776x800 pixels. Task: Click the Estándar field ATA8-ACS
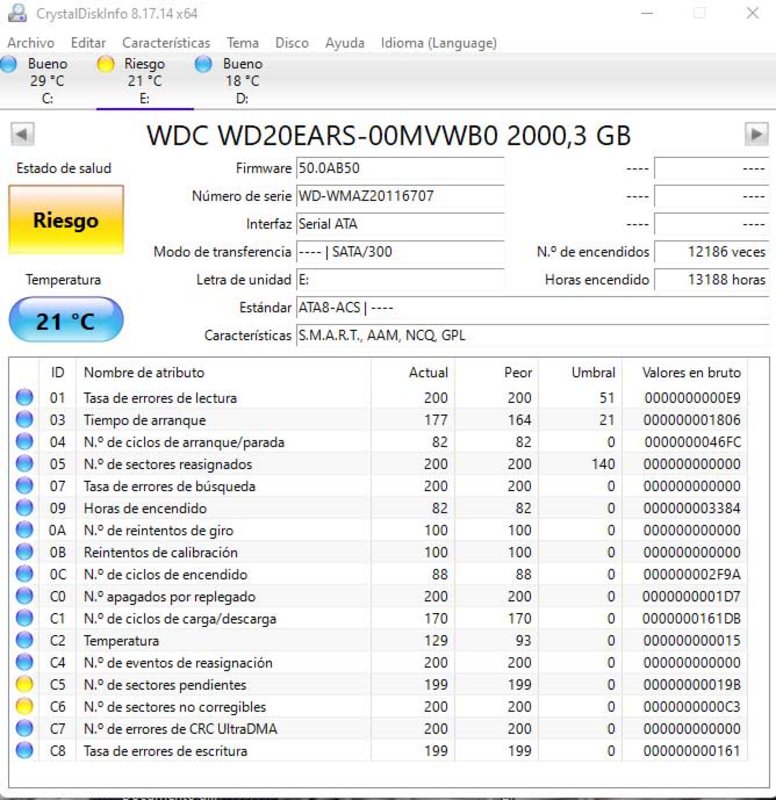point(532,308)
